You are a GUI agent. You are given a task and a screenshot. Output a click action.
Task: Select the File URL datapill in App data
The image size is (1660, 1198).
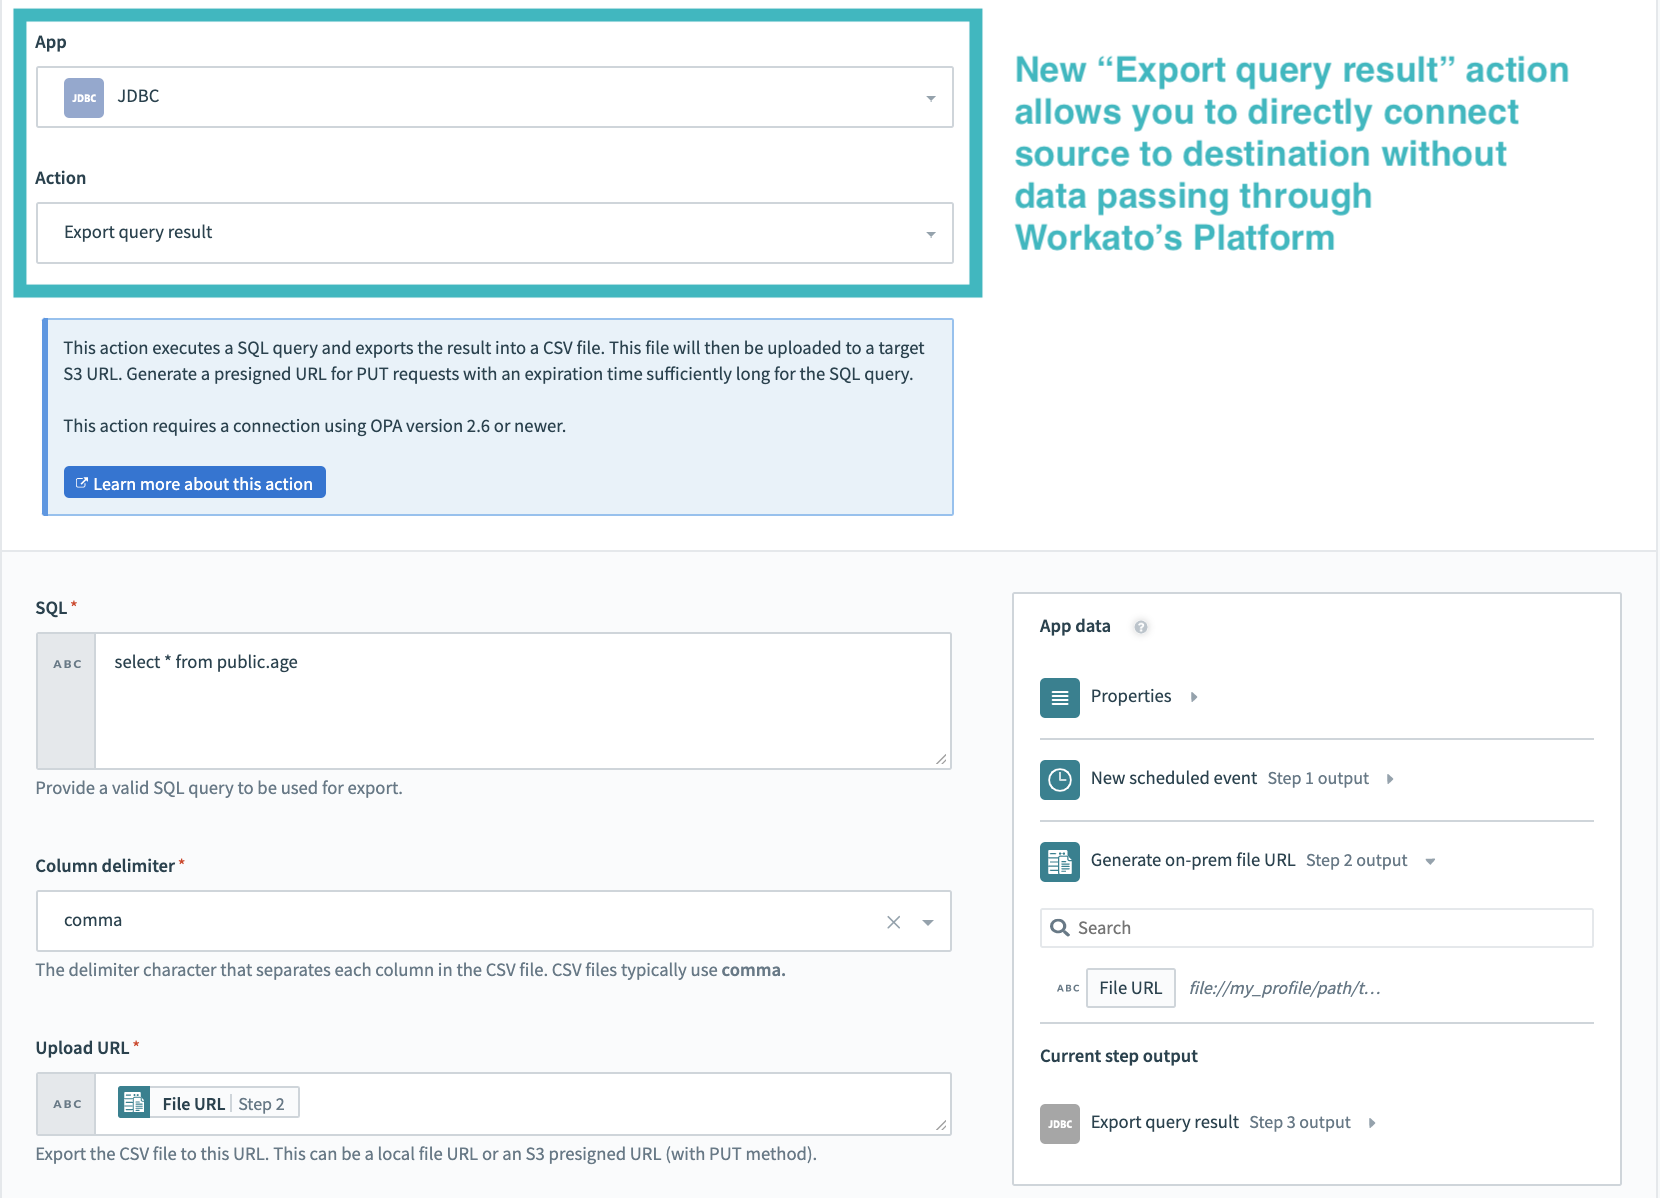(x=1130, y=988)
